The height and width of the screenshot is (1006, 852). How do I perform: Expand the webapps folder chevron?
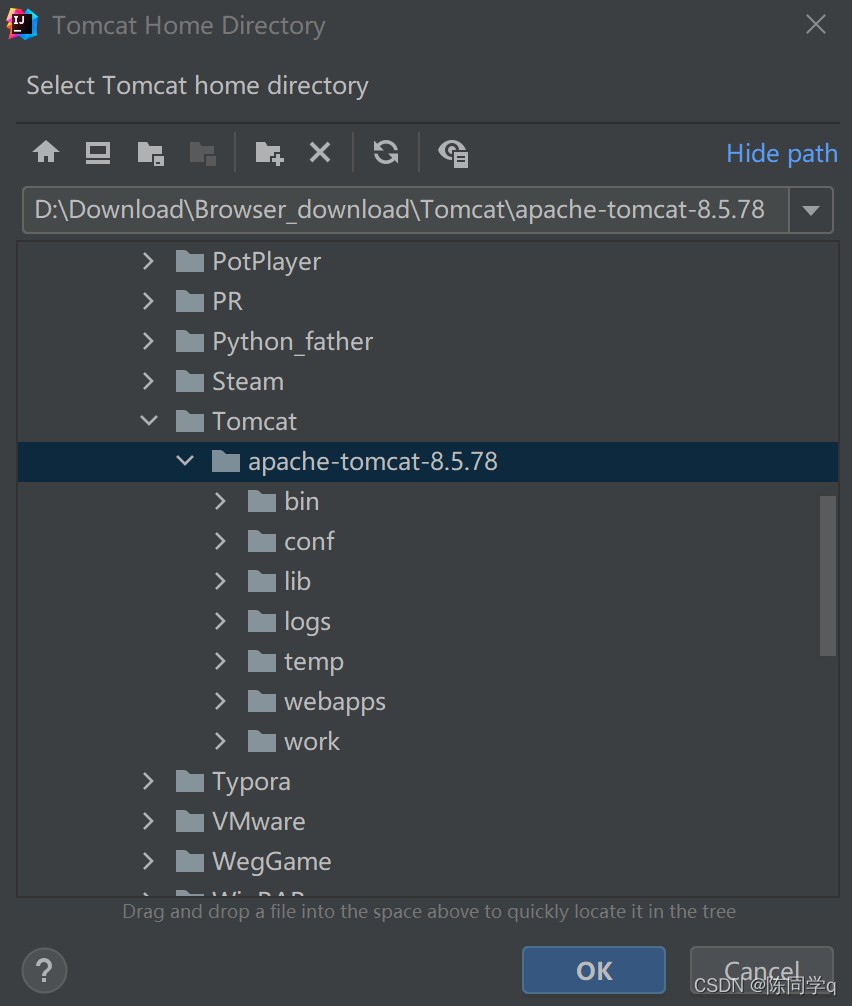pos(220,701)
